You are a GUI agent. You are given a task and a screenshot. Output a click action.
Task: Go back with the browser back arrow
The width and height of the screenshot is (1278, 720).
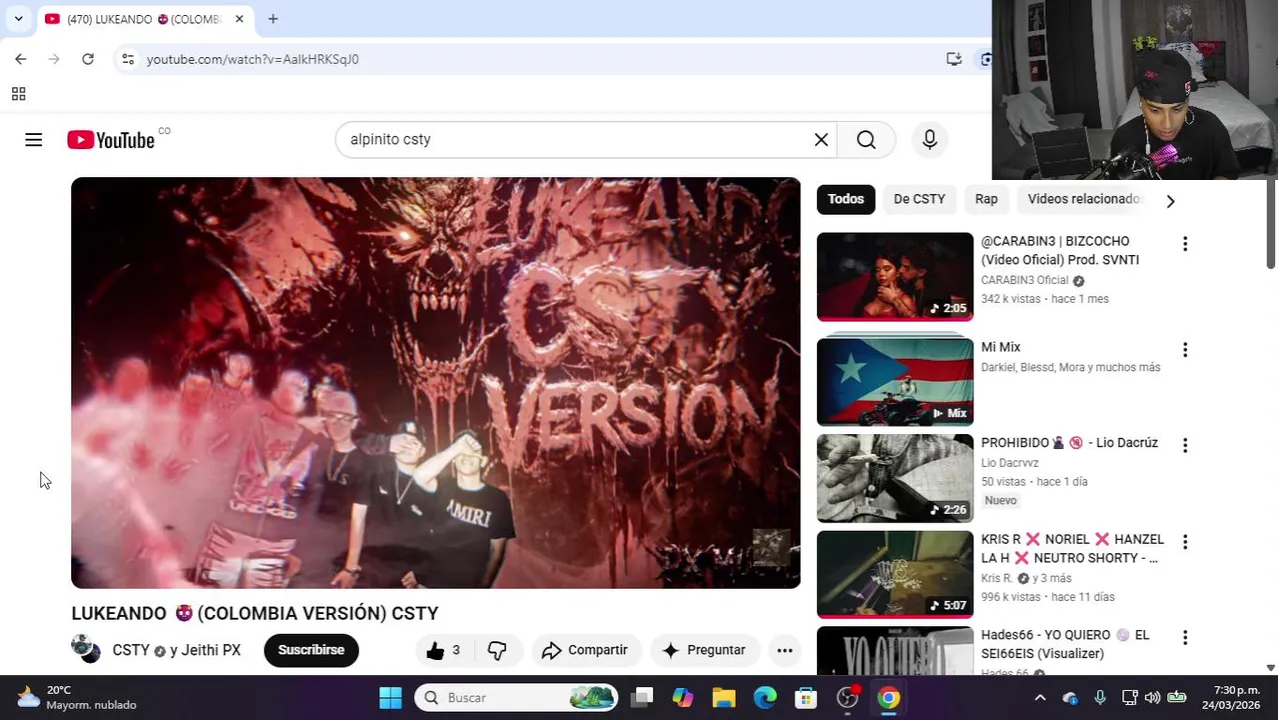pyautogui.click(x=21, y=59)
